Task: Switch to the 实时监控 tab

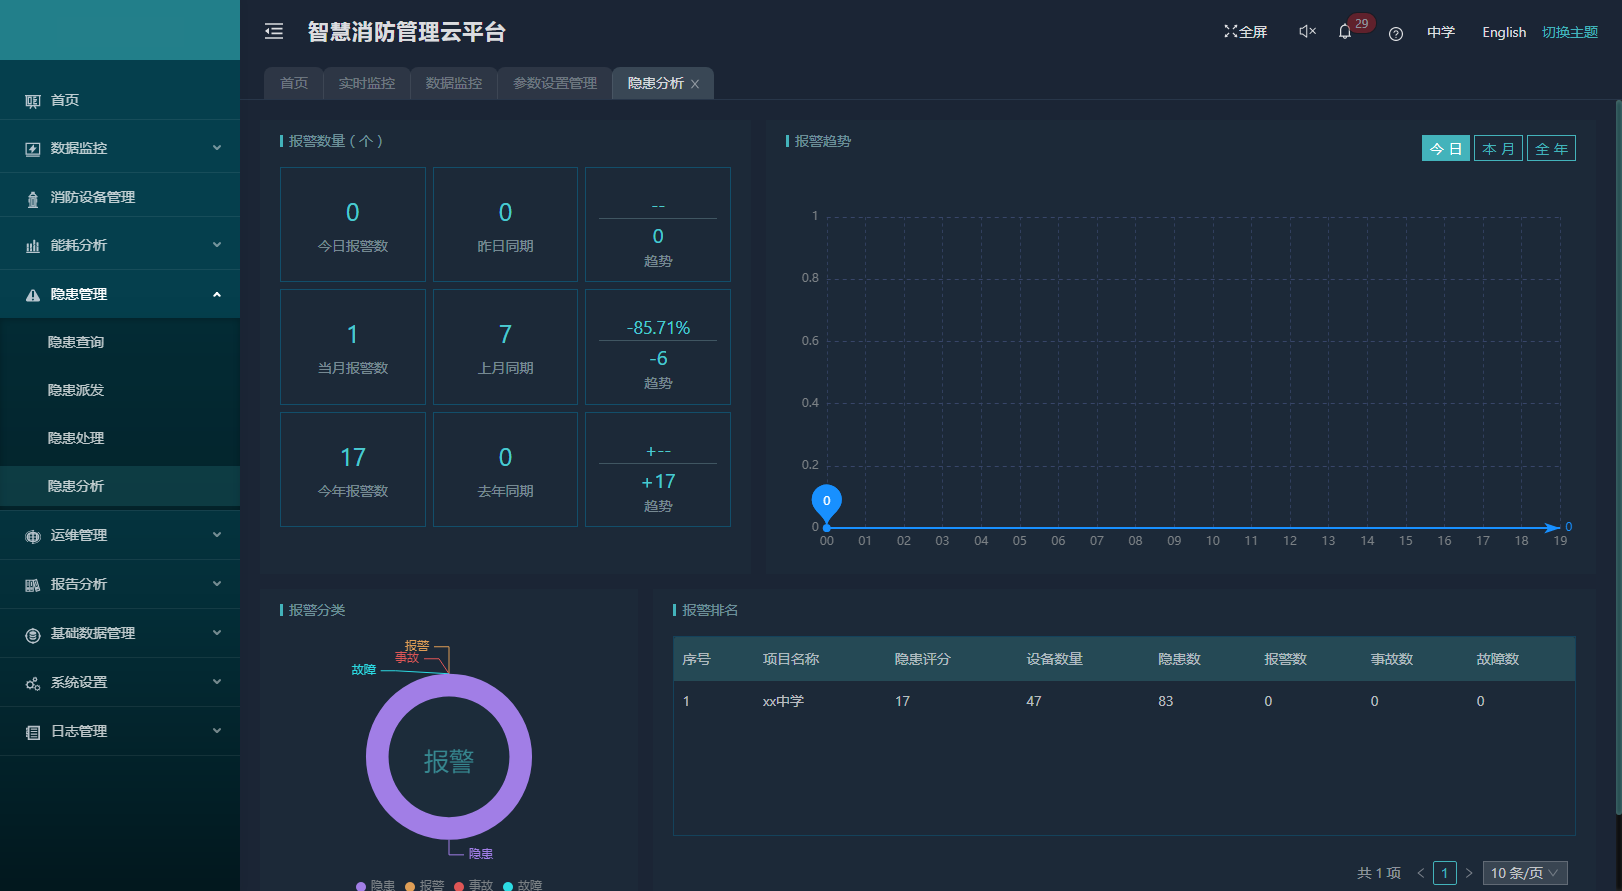Action: tap(367, 83)
